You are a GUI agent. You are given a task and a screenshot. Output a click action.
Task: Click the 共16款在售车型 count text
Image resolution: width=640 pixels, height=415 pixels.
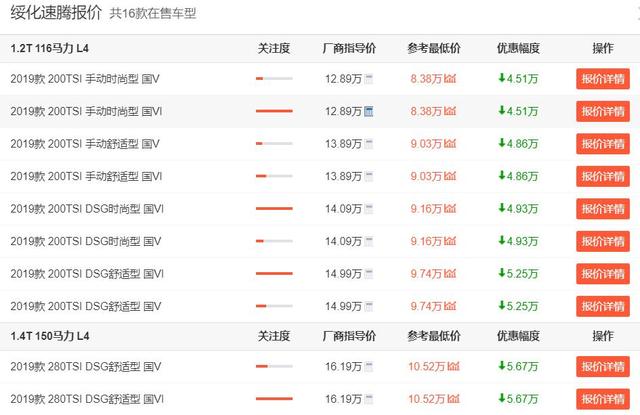click(x=153, y=13)
